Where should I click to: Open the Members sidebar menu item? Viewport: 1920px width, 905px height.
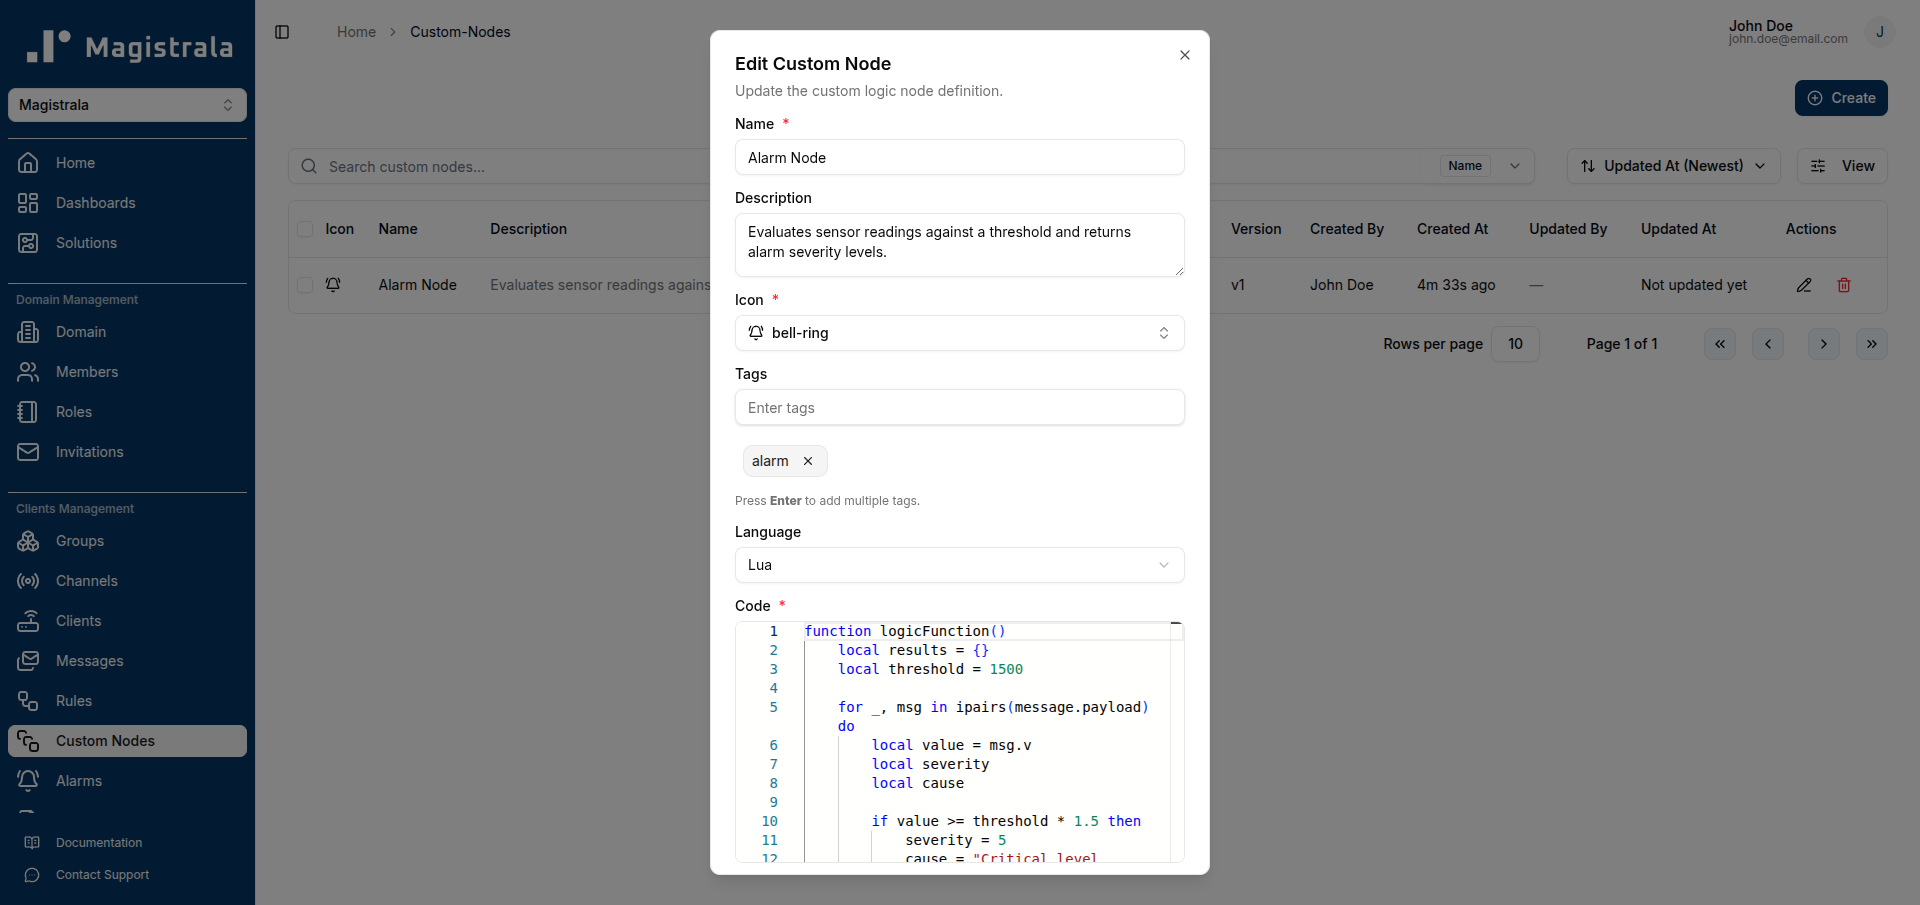(127, 372)
